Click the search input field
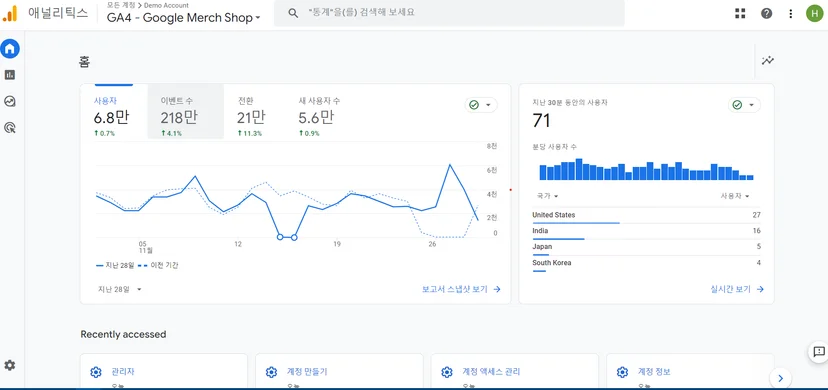This screenshot has width=828, height=390. pos(449,13)
